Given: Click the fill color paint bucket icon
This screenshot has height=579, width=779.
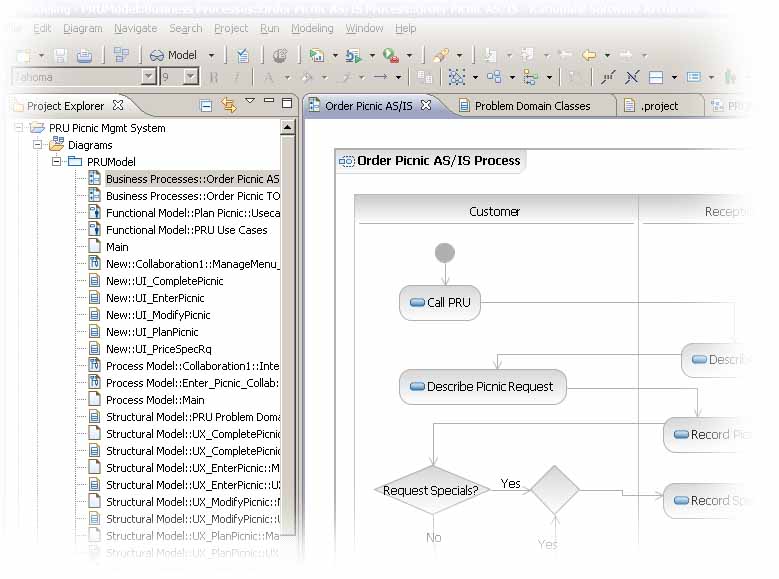Looking at the screenshot, I should tap(307, 77).
